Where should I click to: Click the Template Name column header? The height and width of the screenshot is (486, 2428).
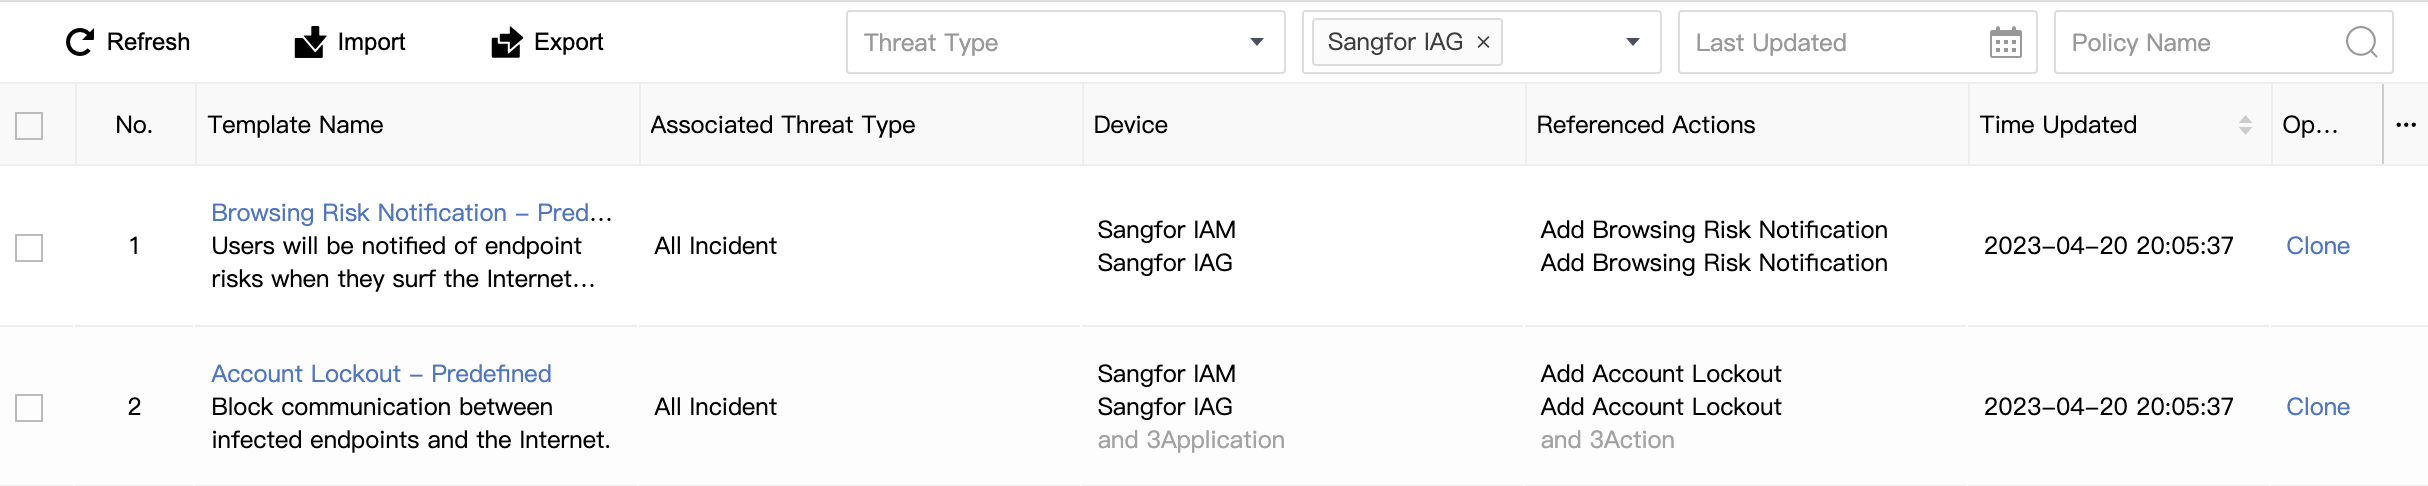click(295, 125)
